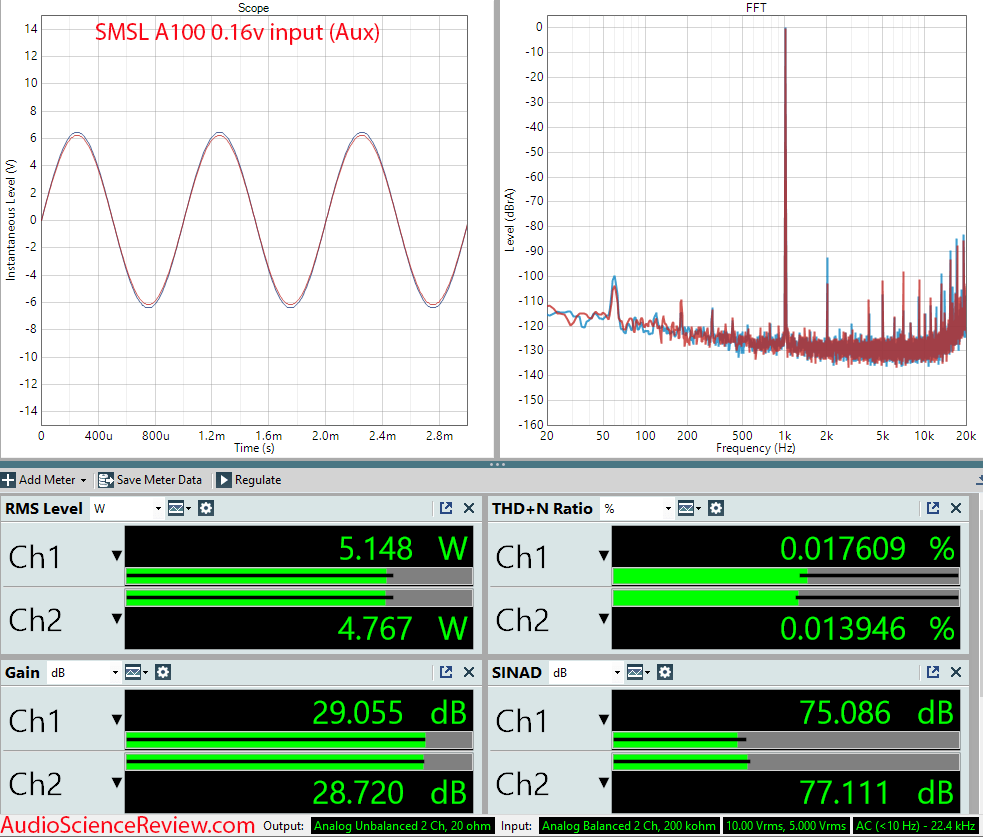The image size is (983, 837).
Task: Click the THD+N Ratio meter title
Action: pyautogui.click(x=542, y=508)
